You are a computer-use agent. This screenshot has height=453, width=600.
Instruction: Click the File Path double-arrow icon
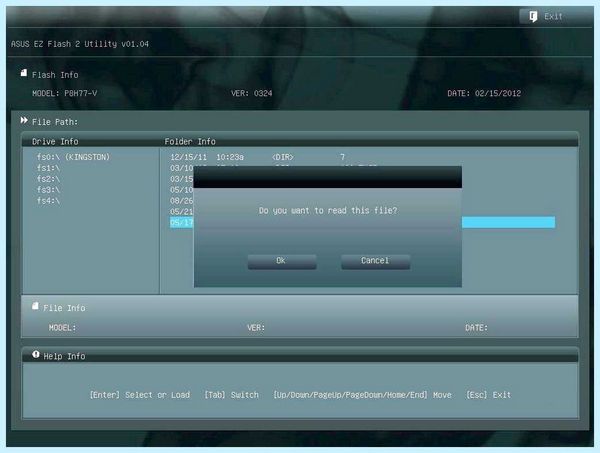[24, 121]
